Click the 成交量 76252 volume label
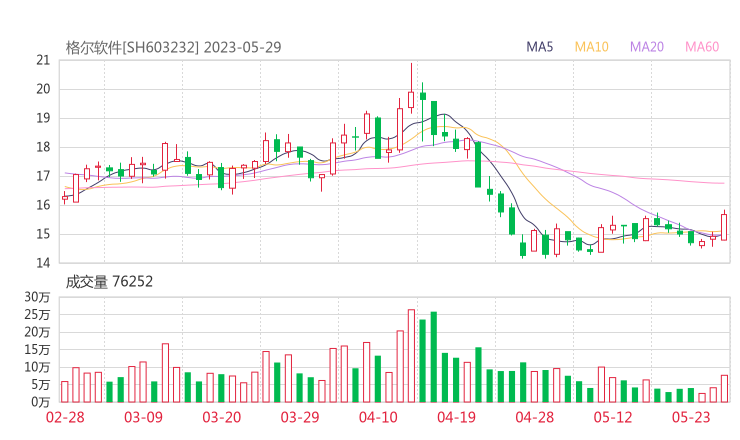This screenshot has width=740, height=440. click(x=109, y=281)
